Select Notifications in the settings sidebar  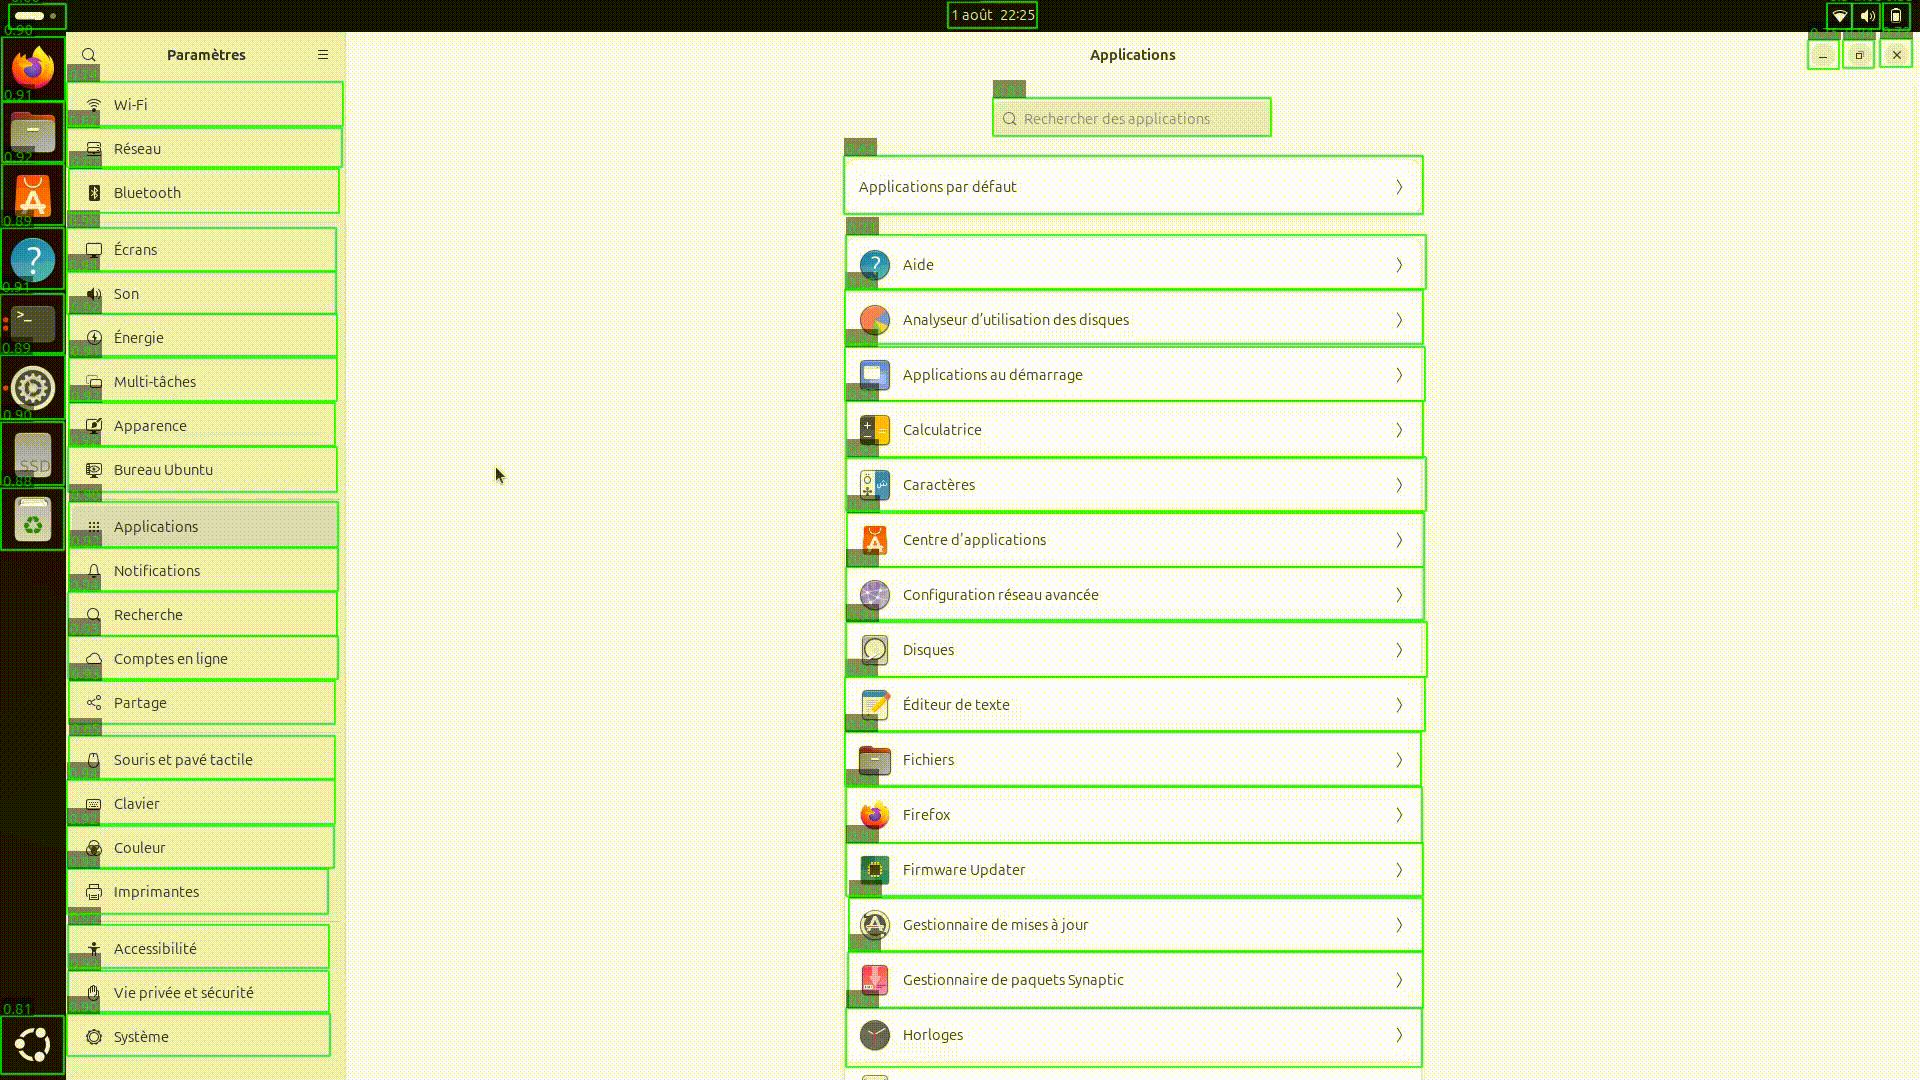tap(157, 571)
